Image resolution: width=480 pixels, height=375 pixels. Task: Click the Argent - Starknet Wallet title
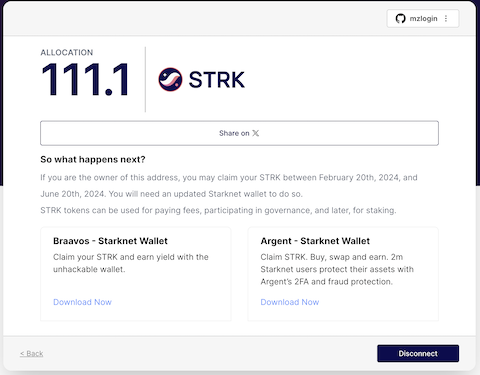click(315, 241)
